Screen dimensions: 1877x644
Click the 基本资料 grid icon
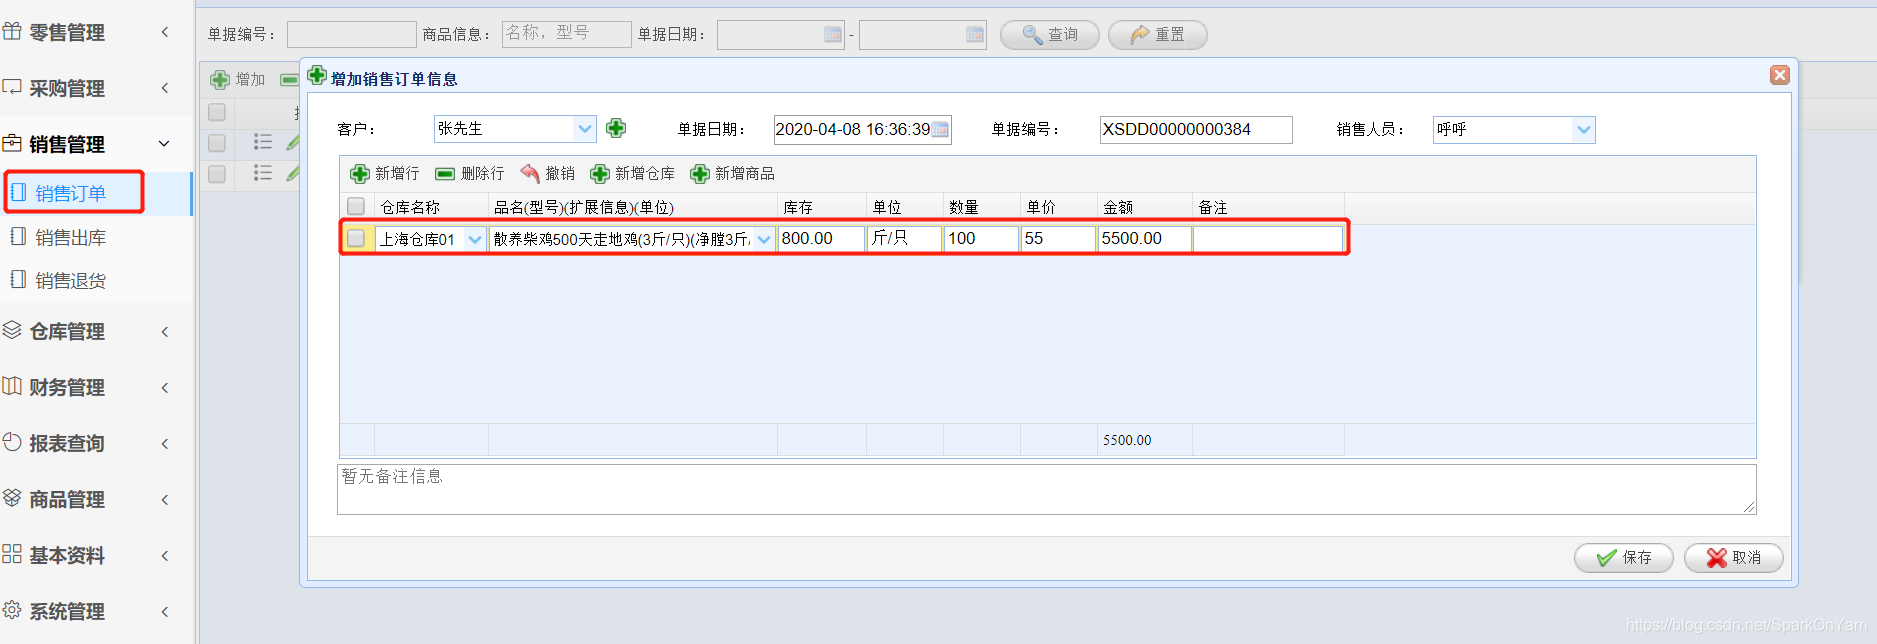coord(12,554)
